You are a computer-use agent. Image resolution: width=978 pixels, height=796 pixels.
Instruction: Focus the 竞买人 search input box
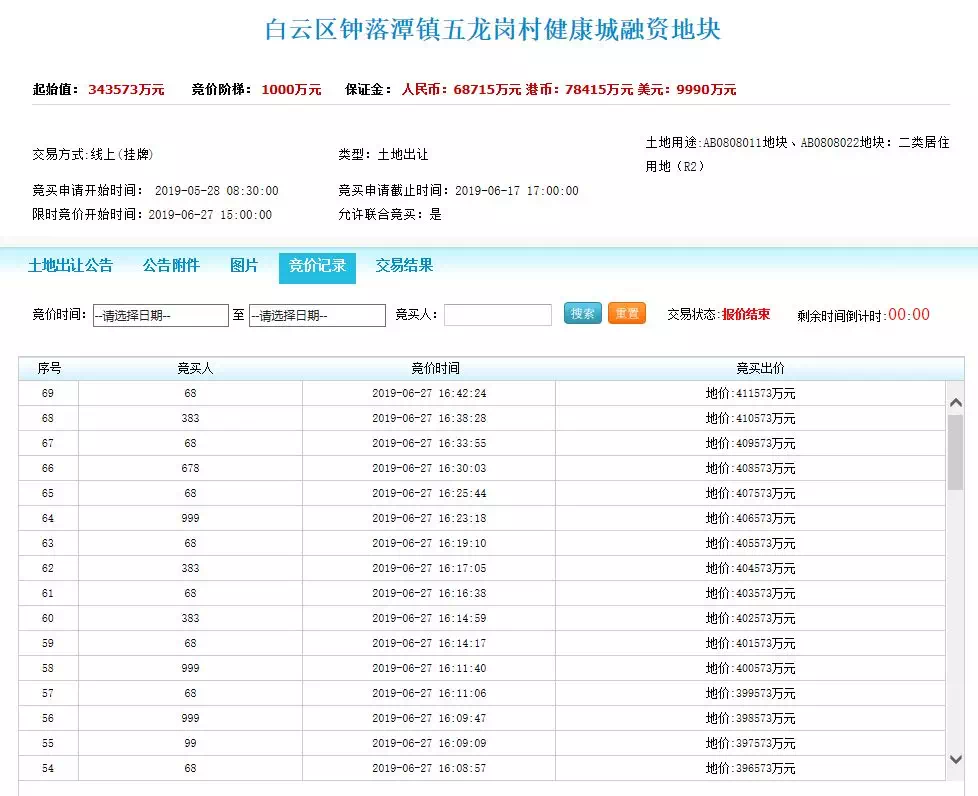pos(497,315)
